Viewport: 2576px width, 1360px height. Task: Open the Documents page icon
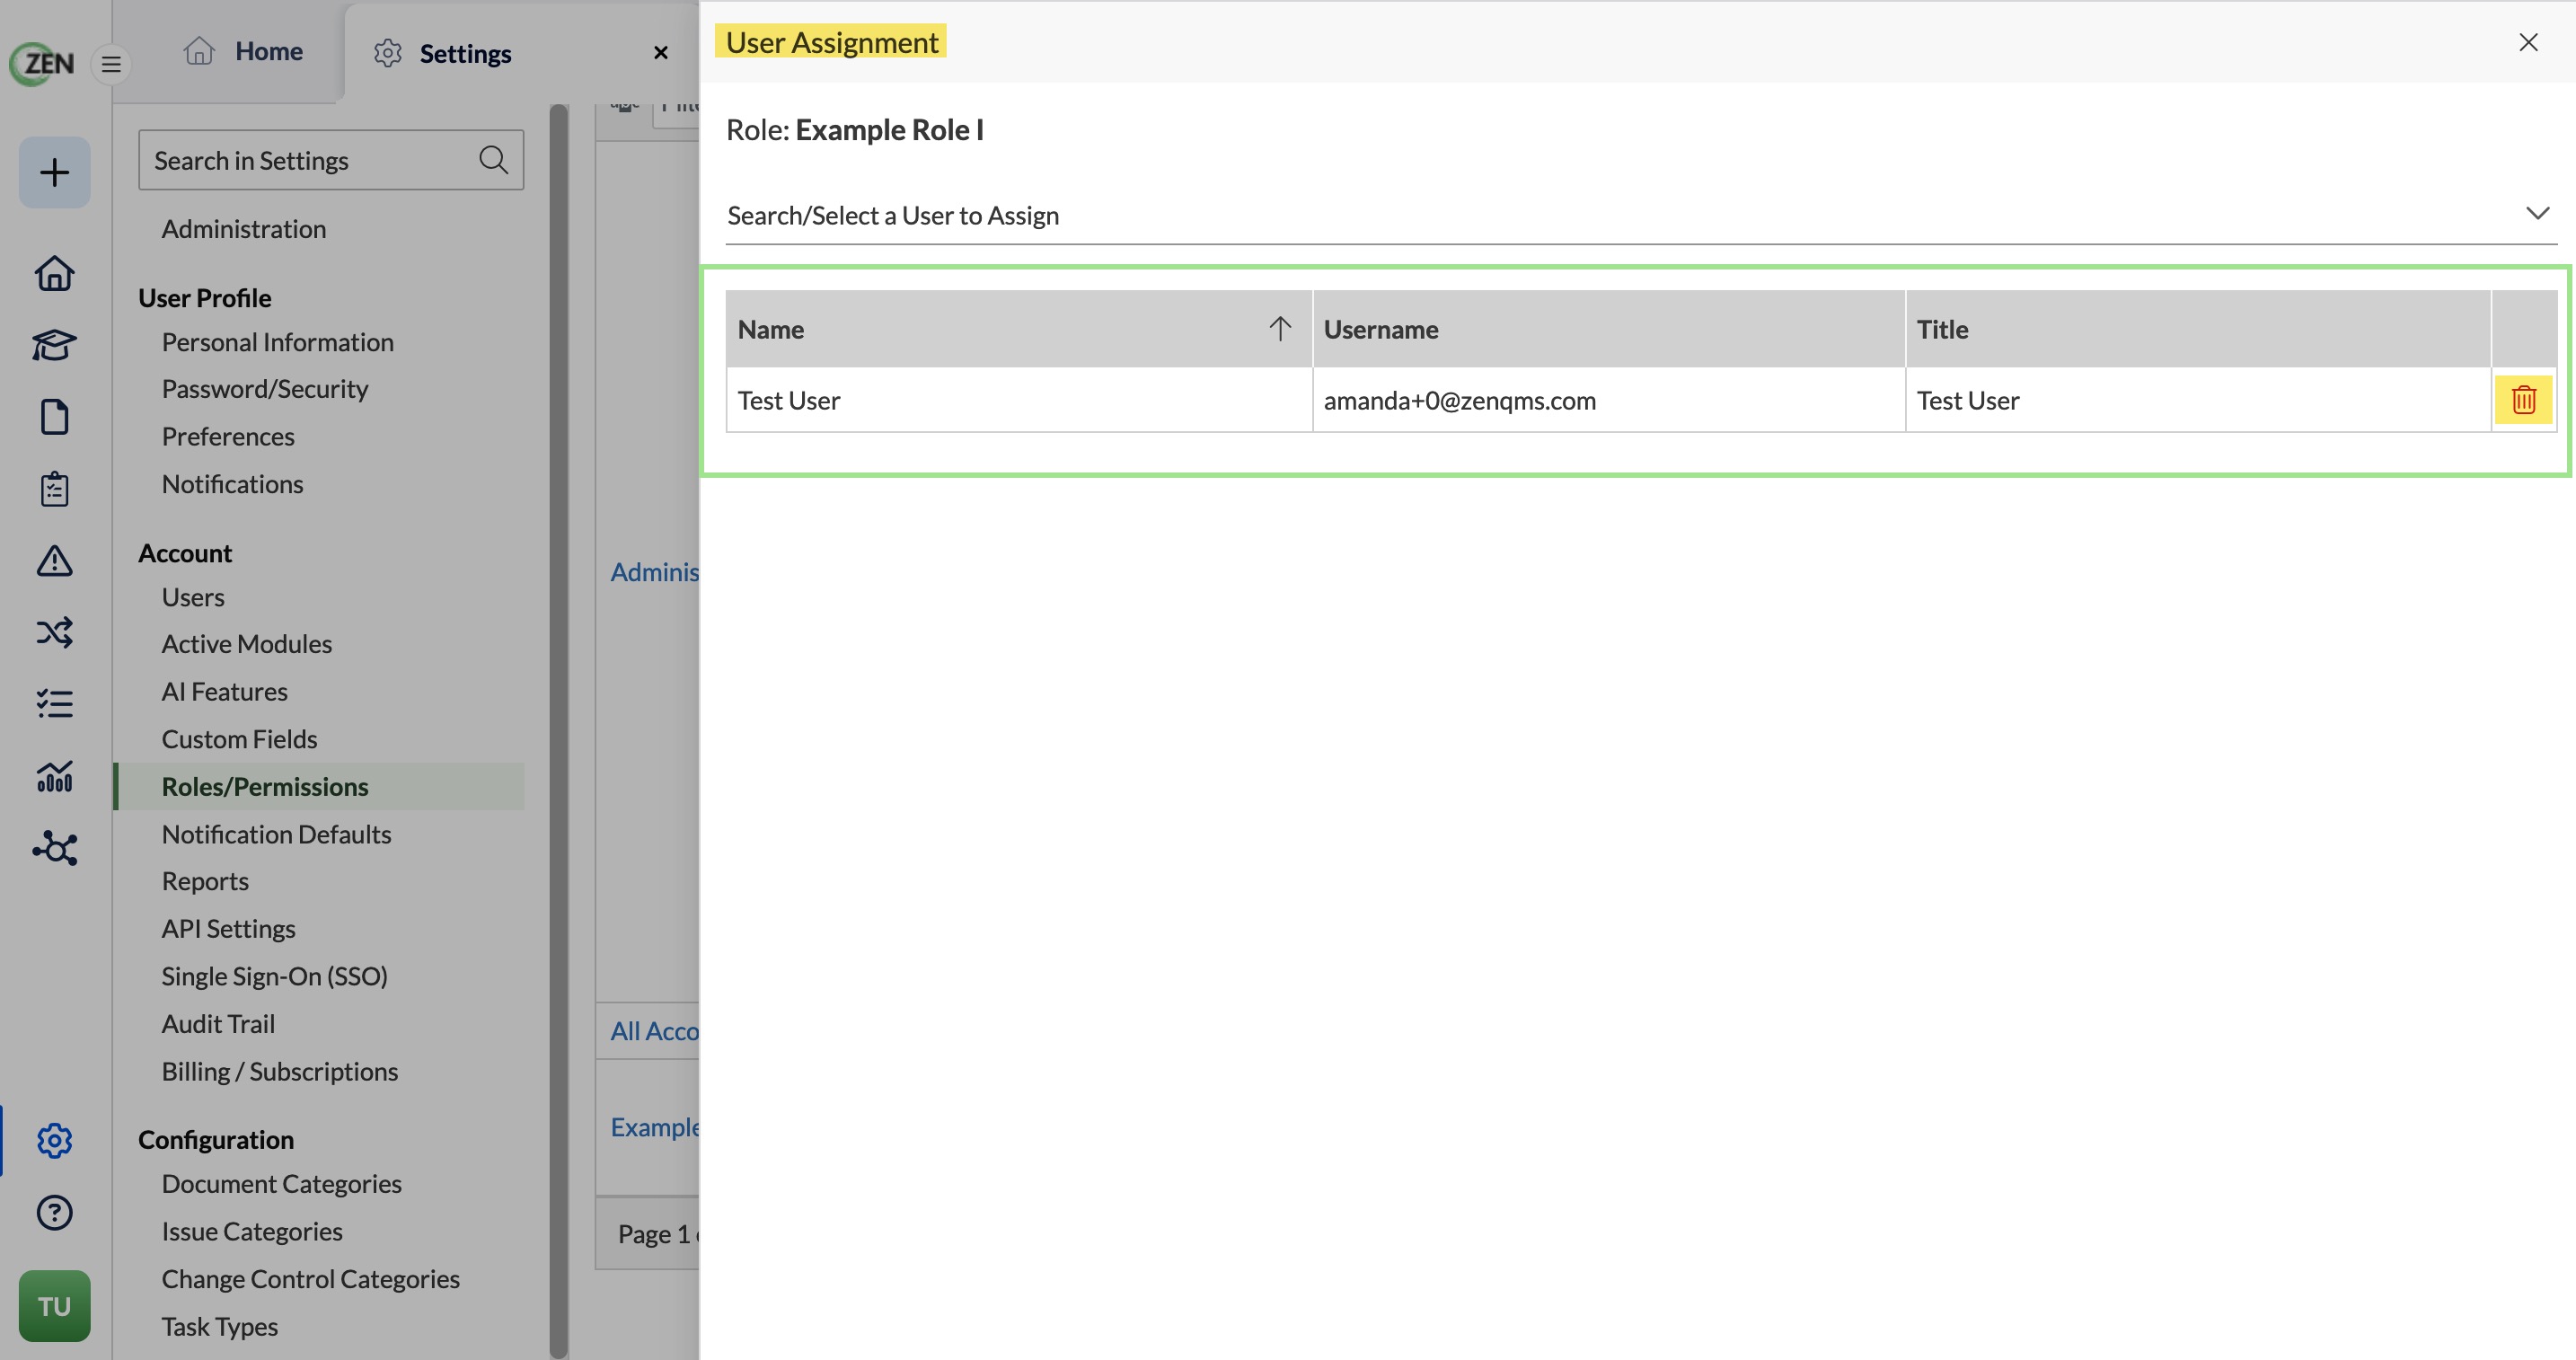55,417
